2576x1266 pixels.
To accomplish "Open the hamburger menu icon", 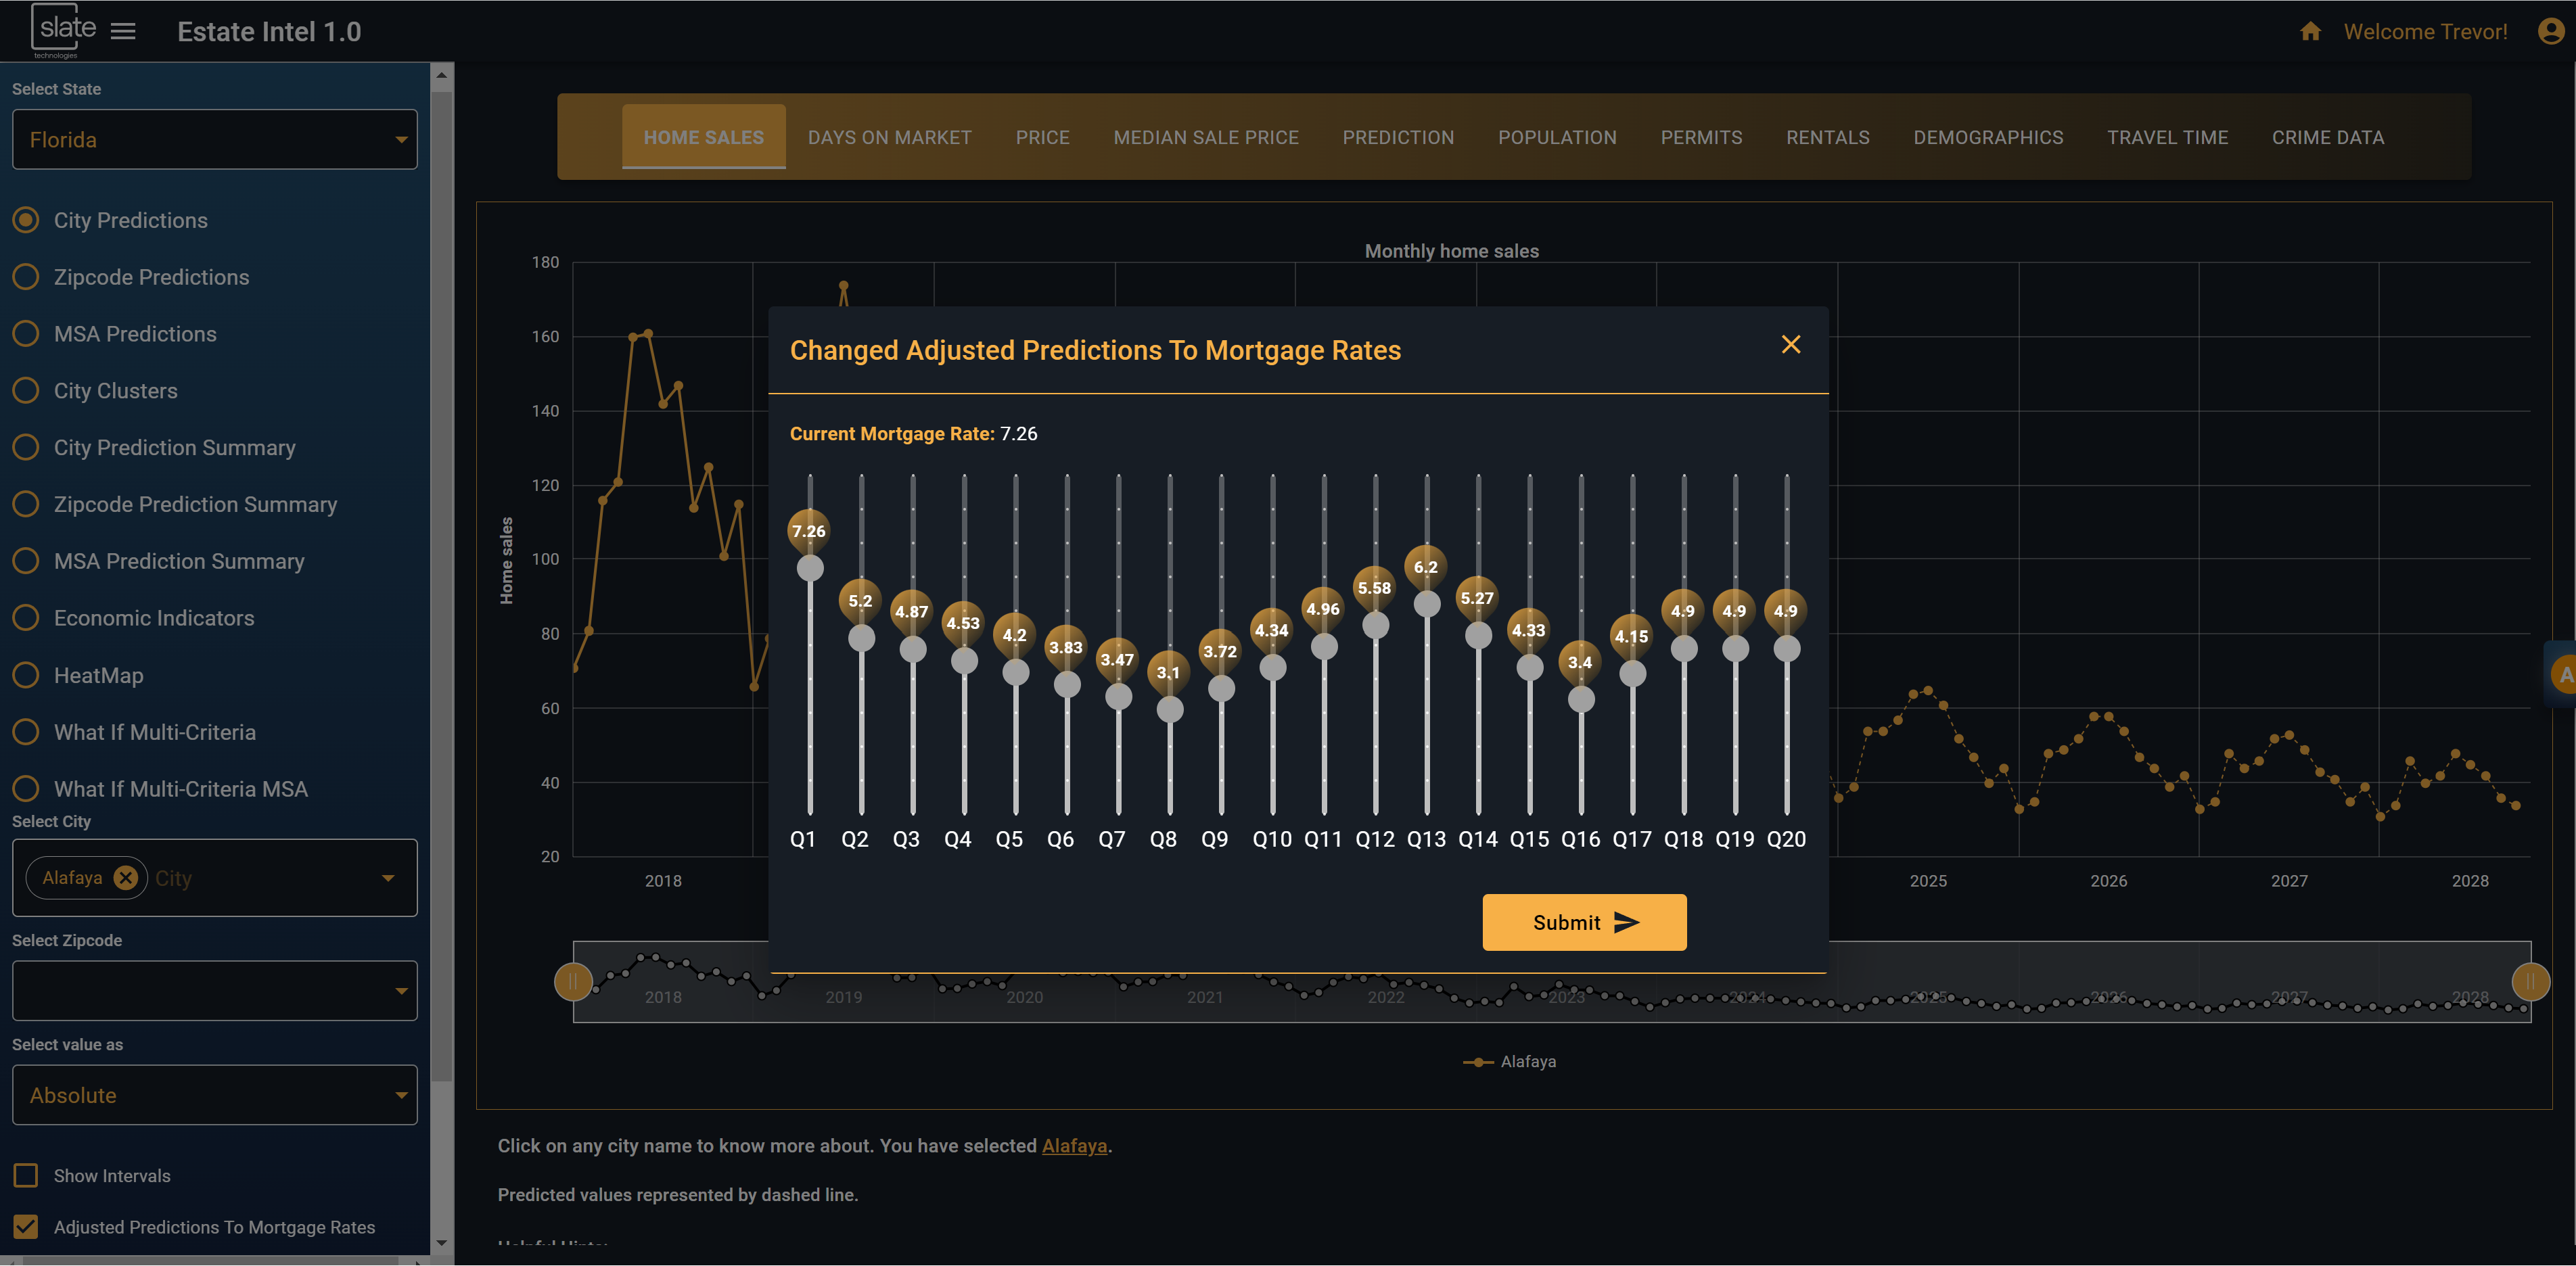I will coord(123,32).
